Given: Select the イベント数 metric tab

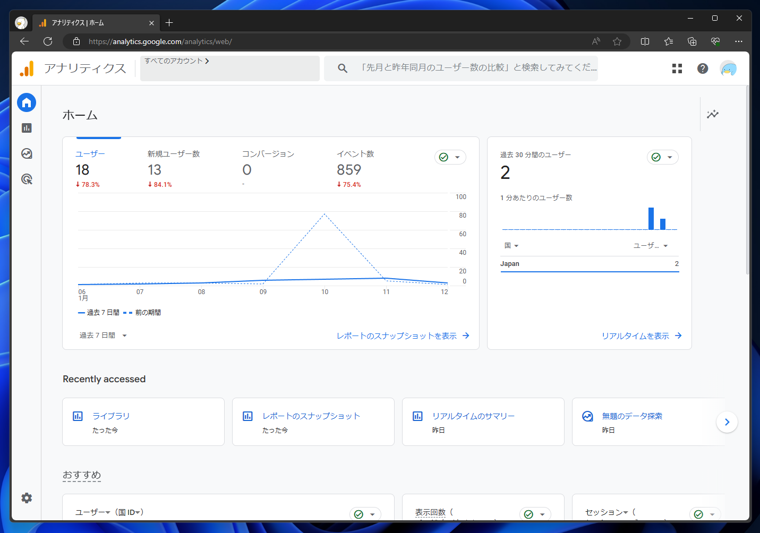Looking at the screenshot, I should [x=355, y=168].
